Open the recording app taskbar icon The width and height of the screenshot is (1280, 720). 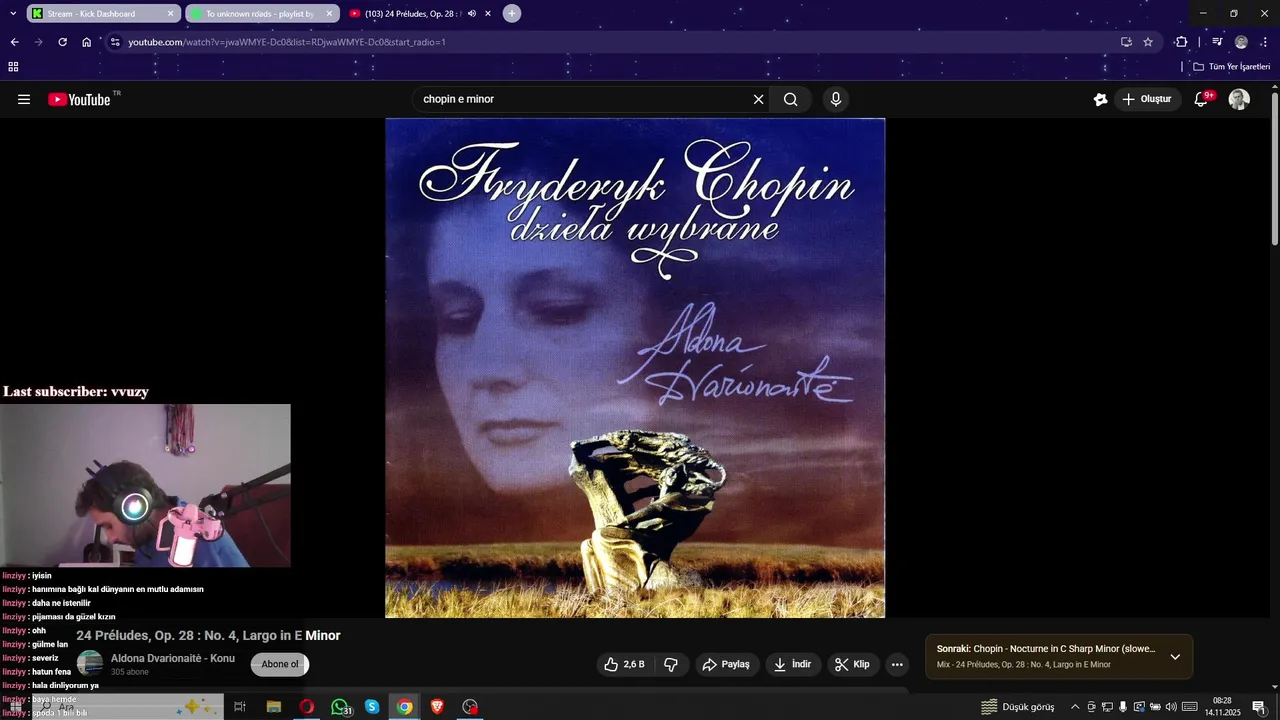pyautogui.click(x=470, y=707)
